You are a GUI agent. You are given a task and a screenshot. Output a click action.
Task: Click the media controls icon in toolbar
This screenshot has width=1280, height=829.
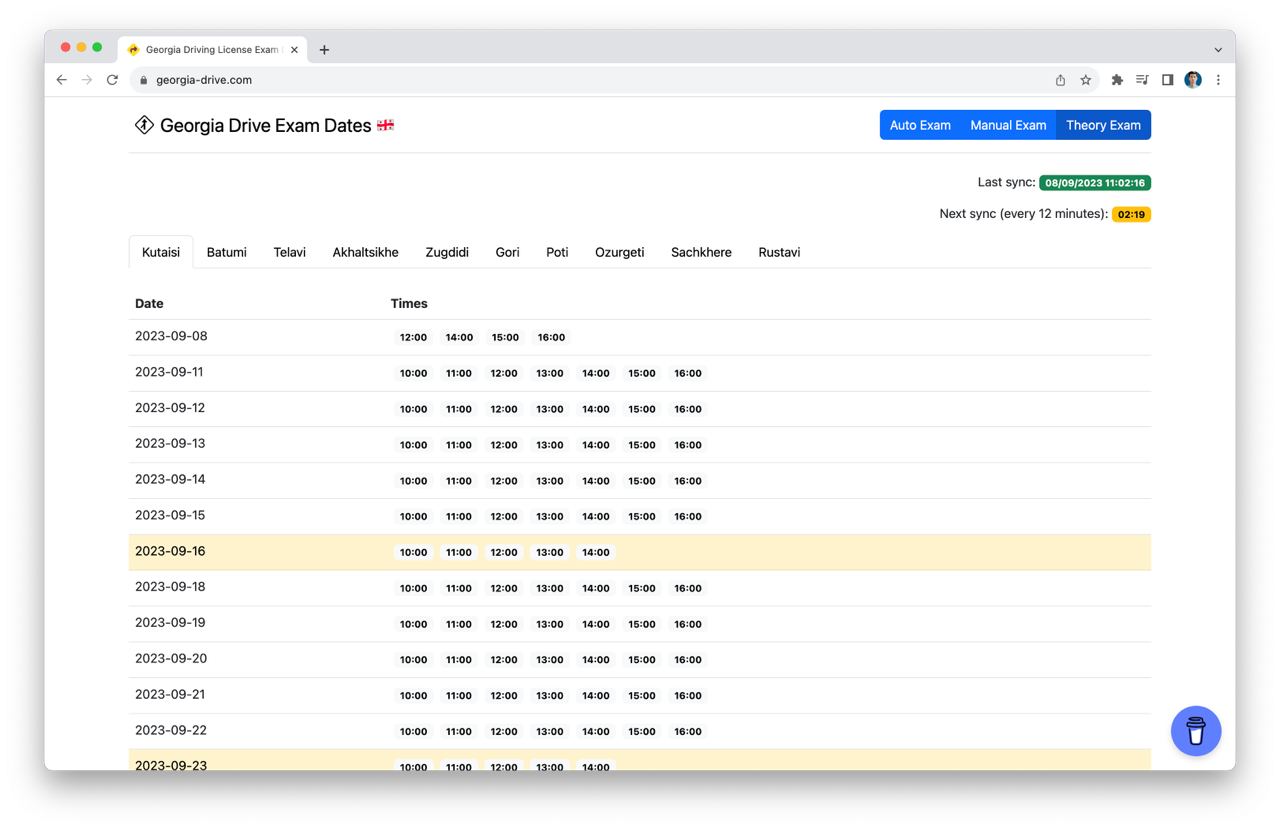1141,79
